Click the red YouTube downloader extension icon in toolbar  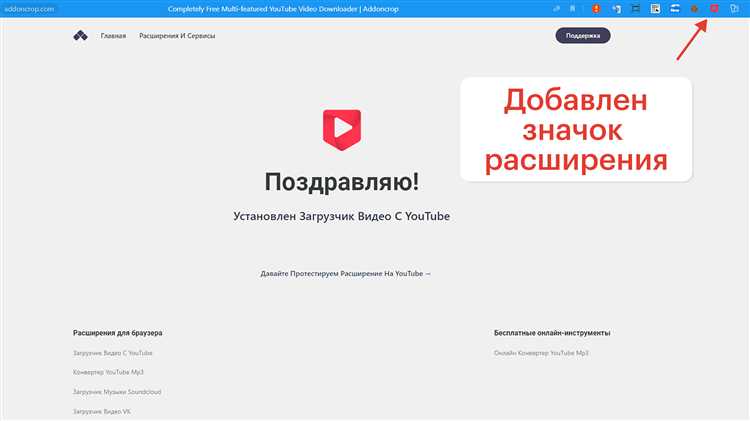click(714, 9)
